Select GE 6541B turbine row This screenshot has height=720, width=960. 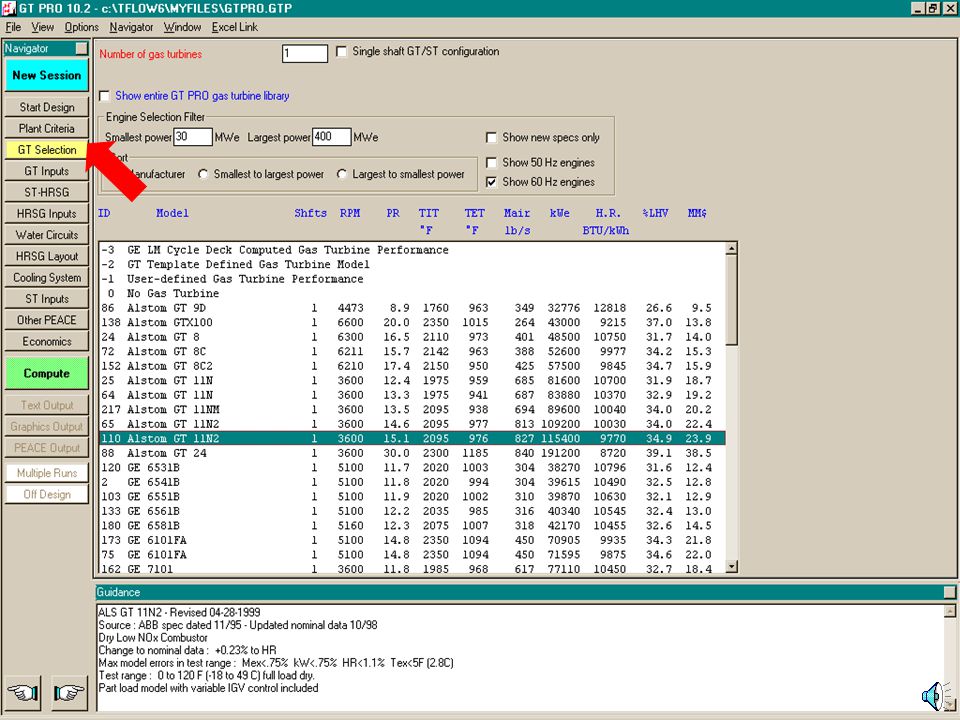412,482
